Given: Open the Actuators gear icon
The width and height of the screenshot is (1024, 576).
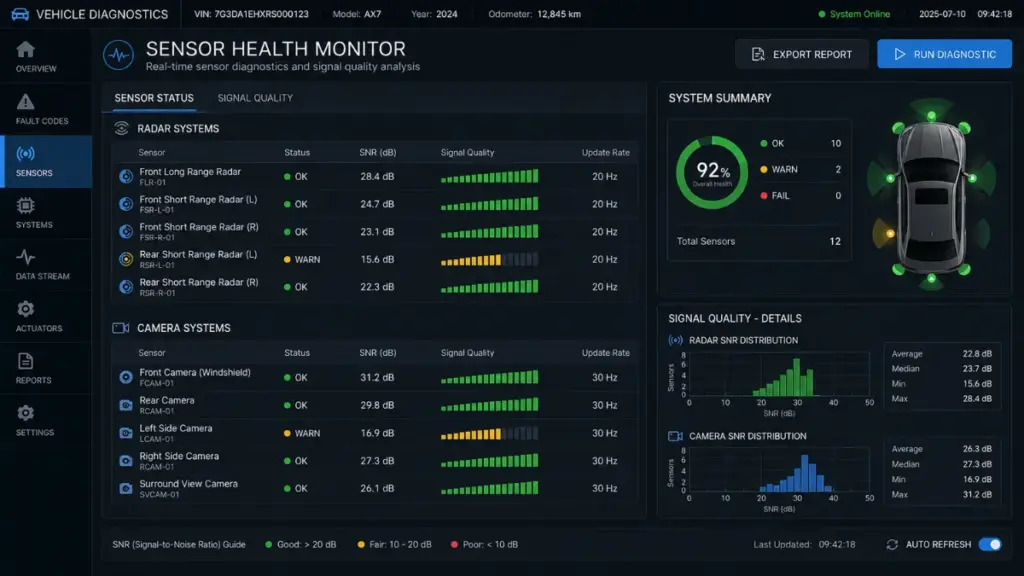Looking at the screenshot, I should tap(25, 309).
